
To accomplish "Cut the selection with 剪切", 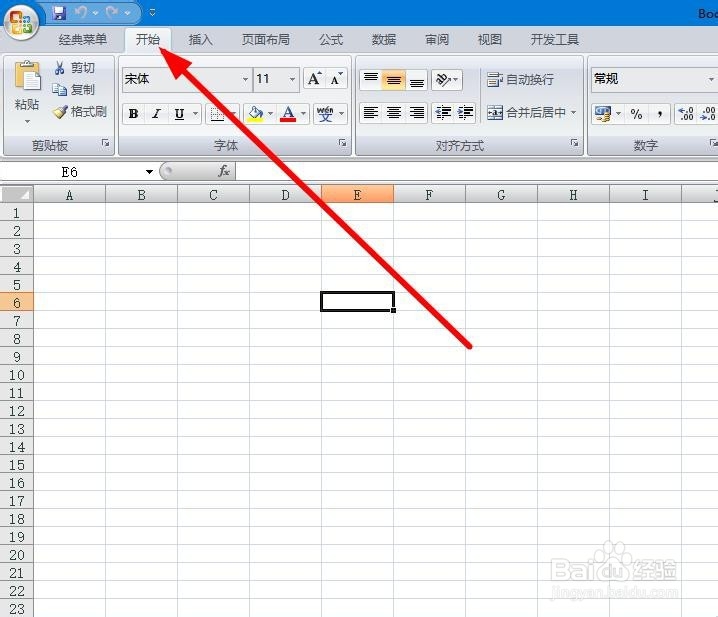I will [75, 68].
